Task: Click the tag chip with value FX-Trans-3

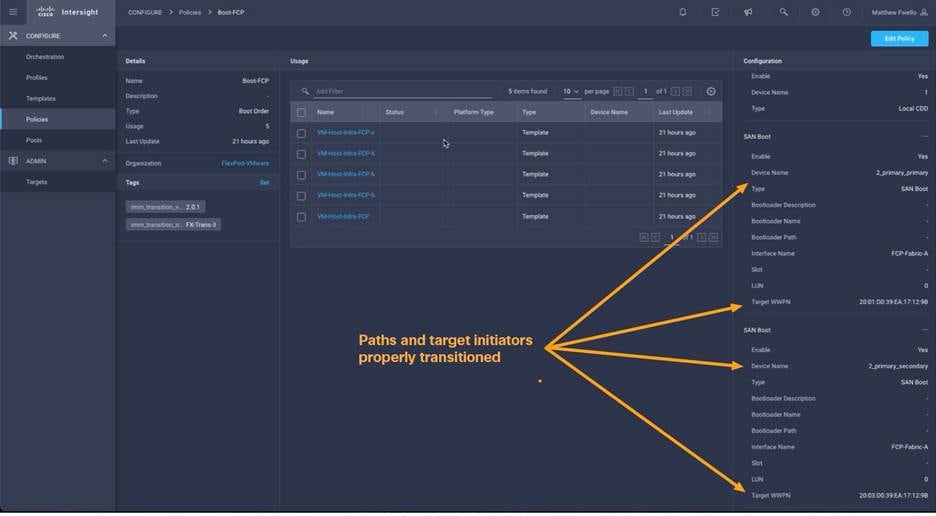Action: [x=173, y=225]
